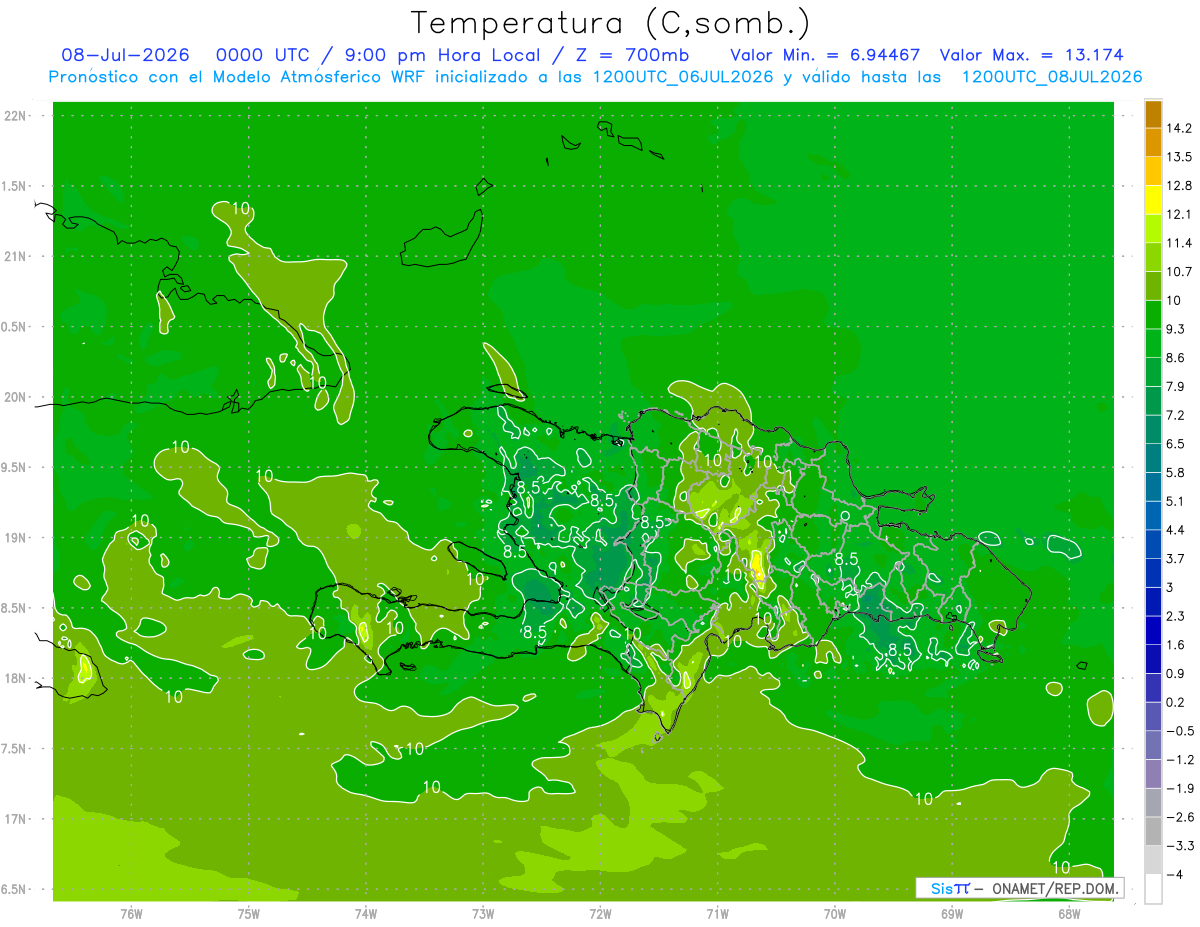This screenshot has width=1200, height=927.
Task: Select the date "08-Jul-2026" in header
Action: tap(126, 55)
